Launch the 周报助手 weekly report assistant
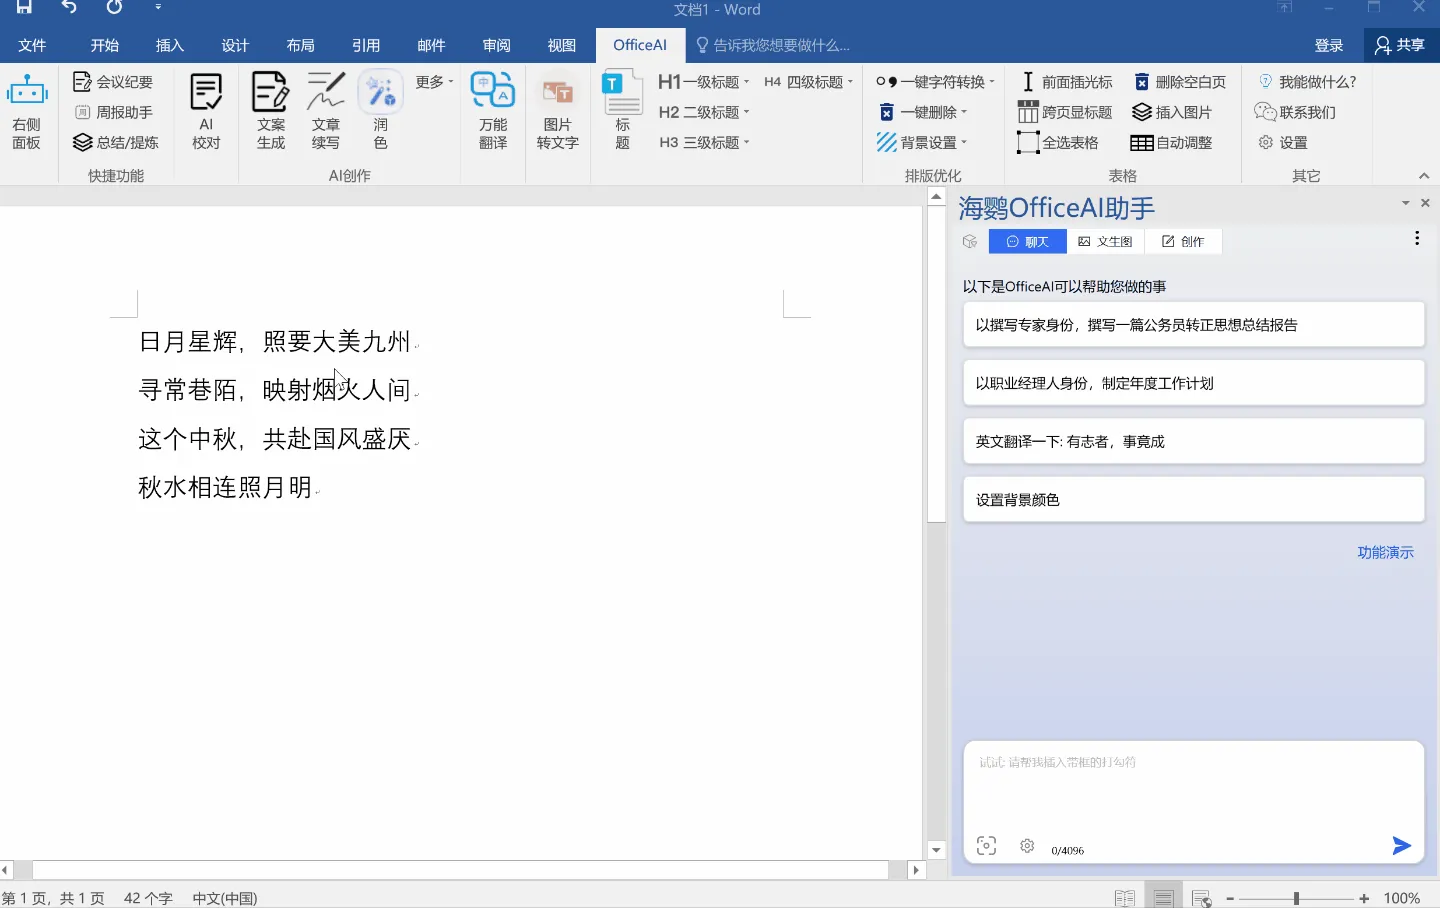Viewport: 1440px width, 908px height. pyautogui.click(x=115, y=112)
